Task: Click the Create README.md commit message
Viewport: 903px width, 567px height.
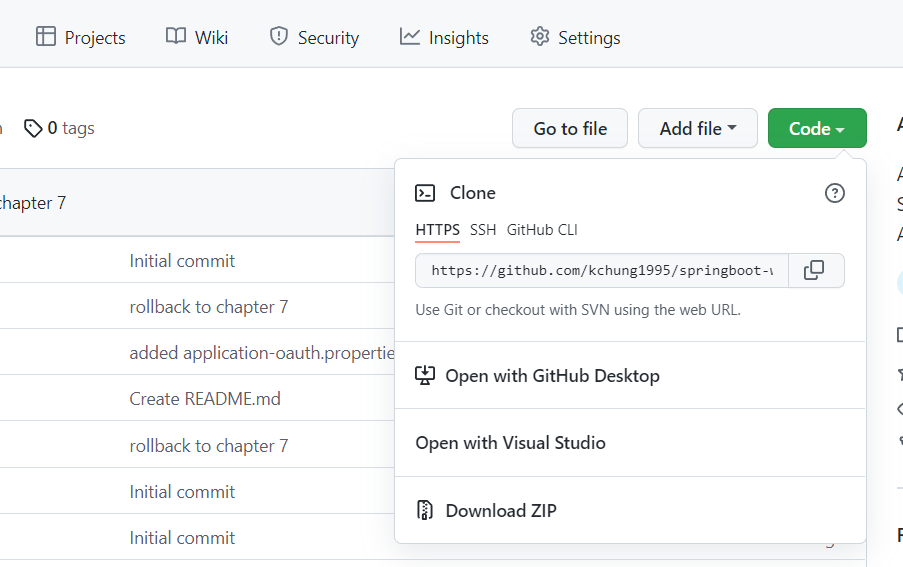Action: (205, 399)
